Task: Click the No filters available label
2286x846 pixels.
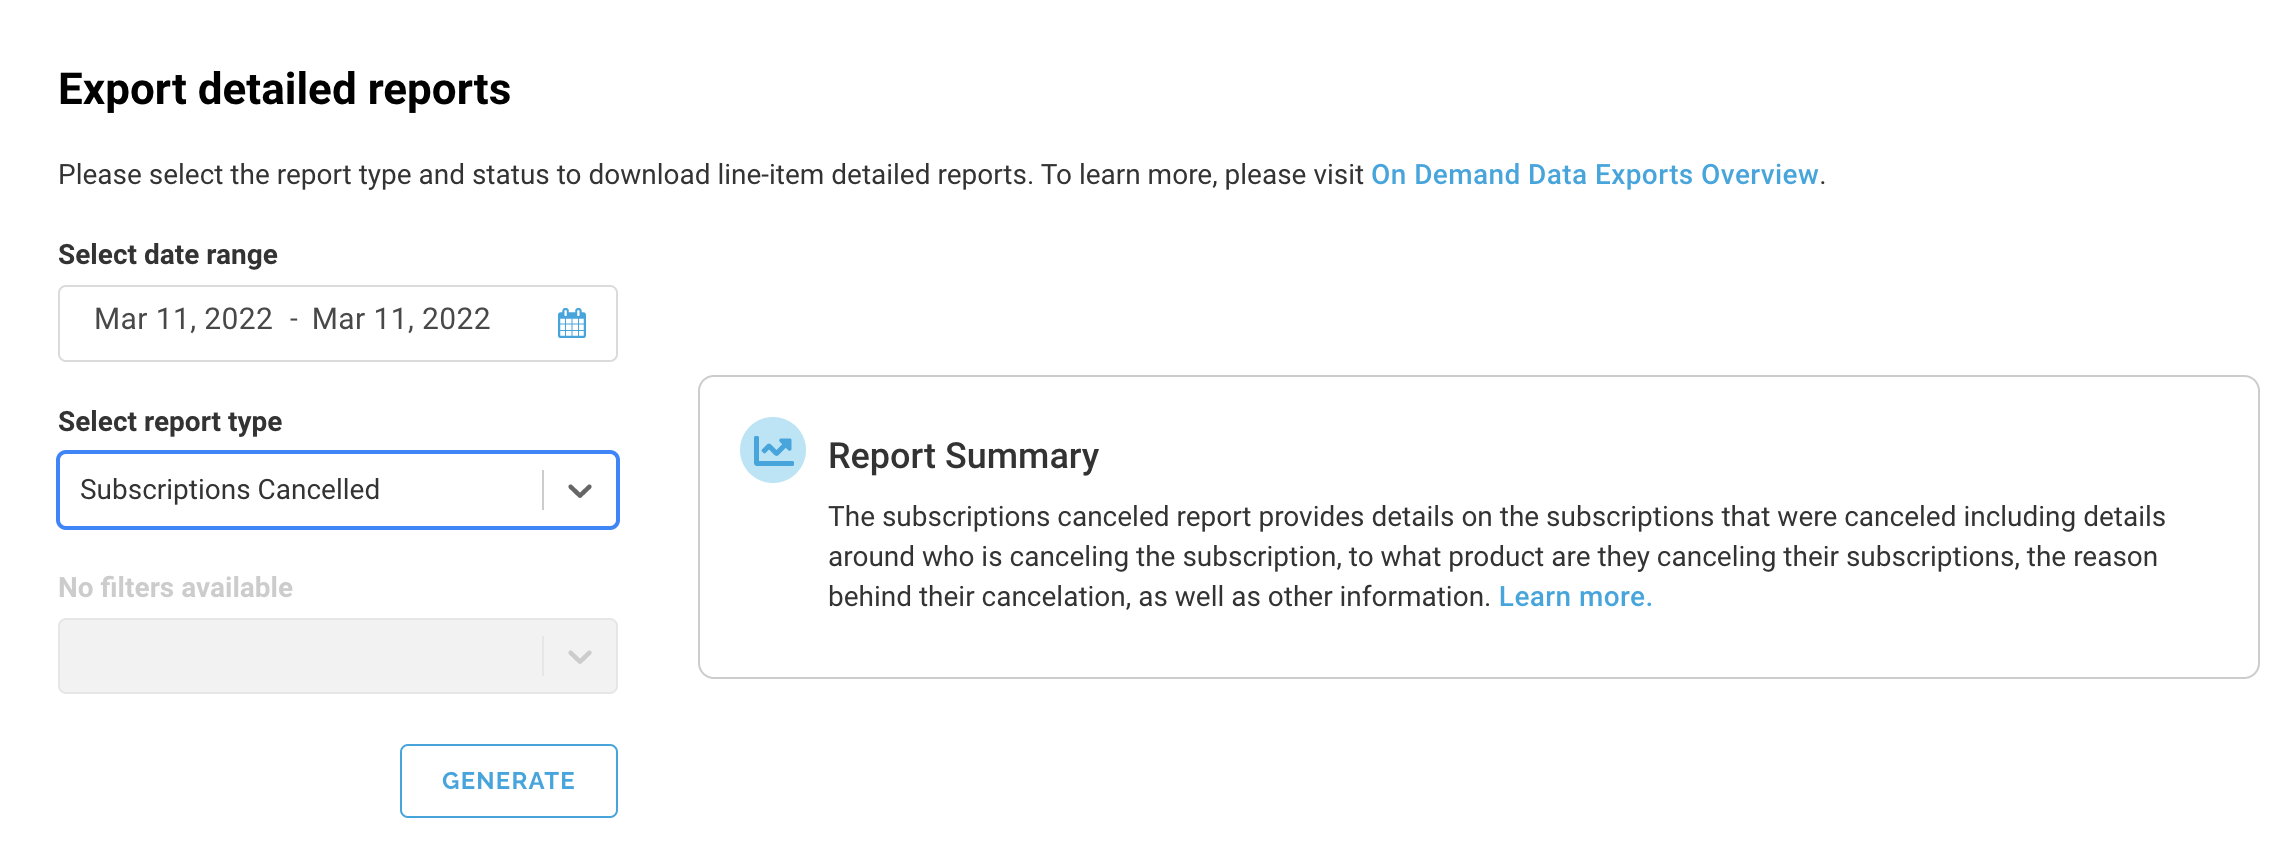Action: (x=176, y=588)
